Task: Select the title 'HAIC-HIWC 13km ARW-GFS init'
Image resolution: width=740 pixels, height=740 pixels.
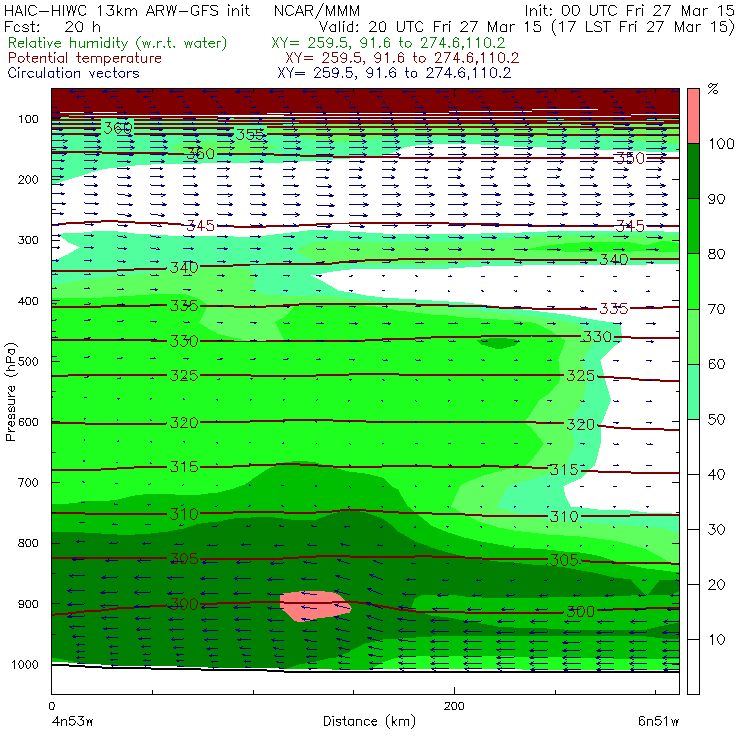Action: click(126, 10)
